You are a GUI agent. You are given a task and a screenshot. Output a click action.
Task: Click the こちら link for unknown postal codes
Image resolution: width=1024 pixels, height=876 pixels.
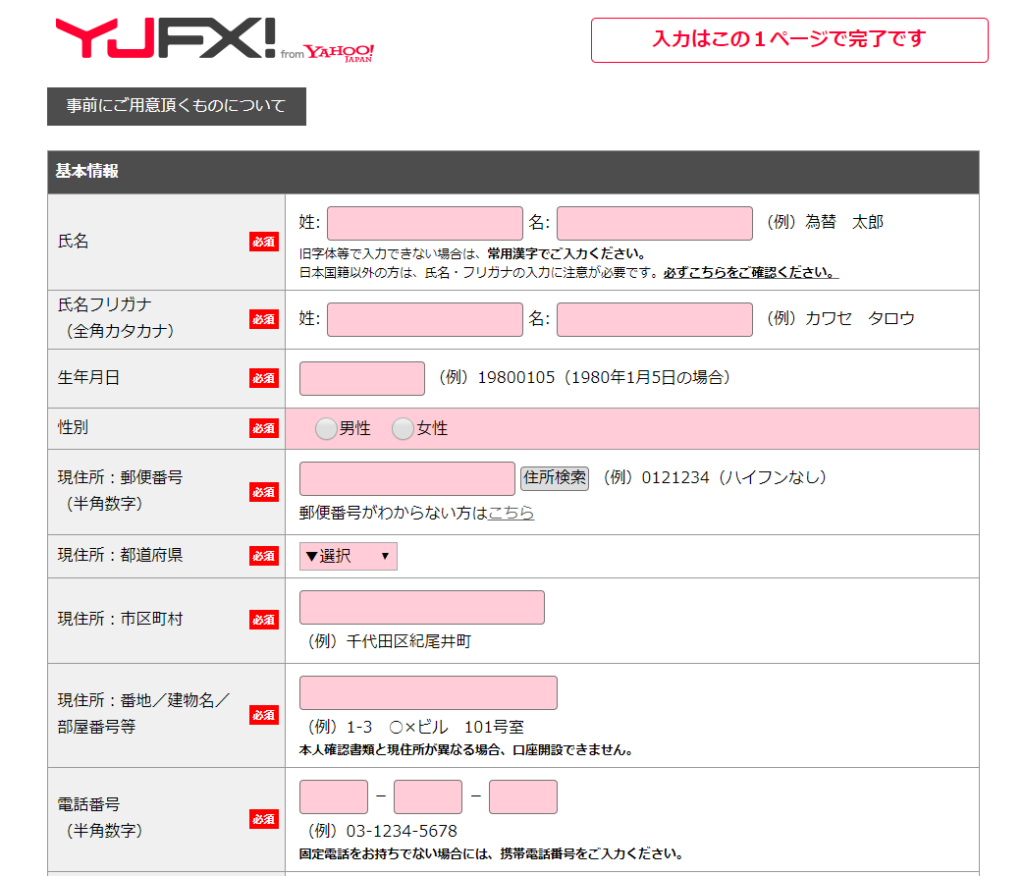pyautogui.click(x=510, y=513)
